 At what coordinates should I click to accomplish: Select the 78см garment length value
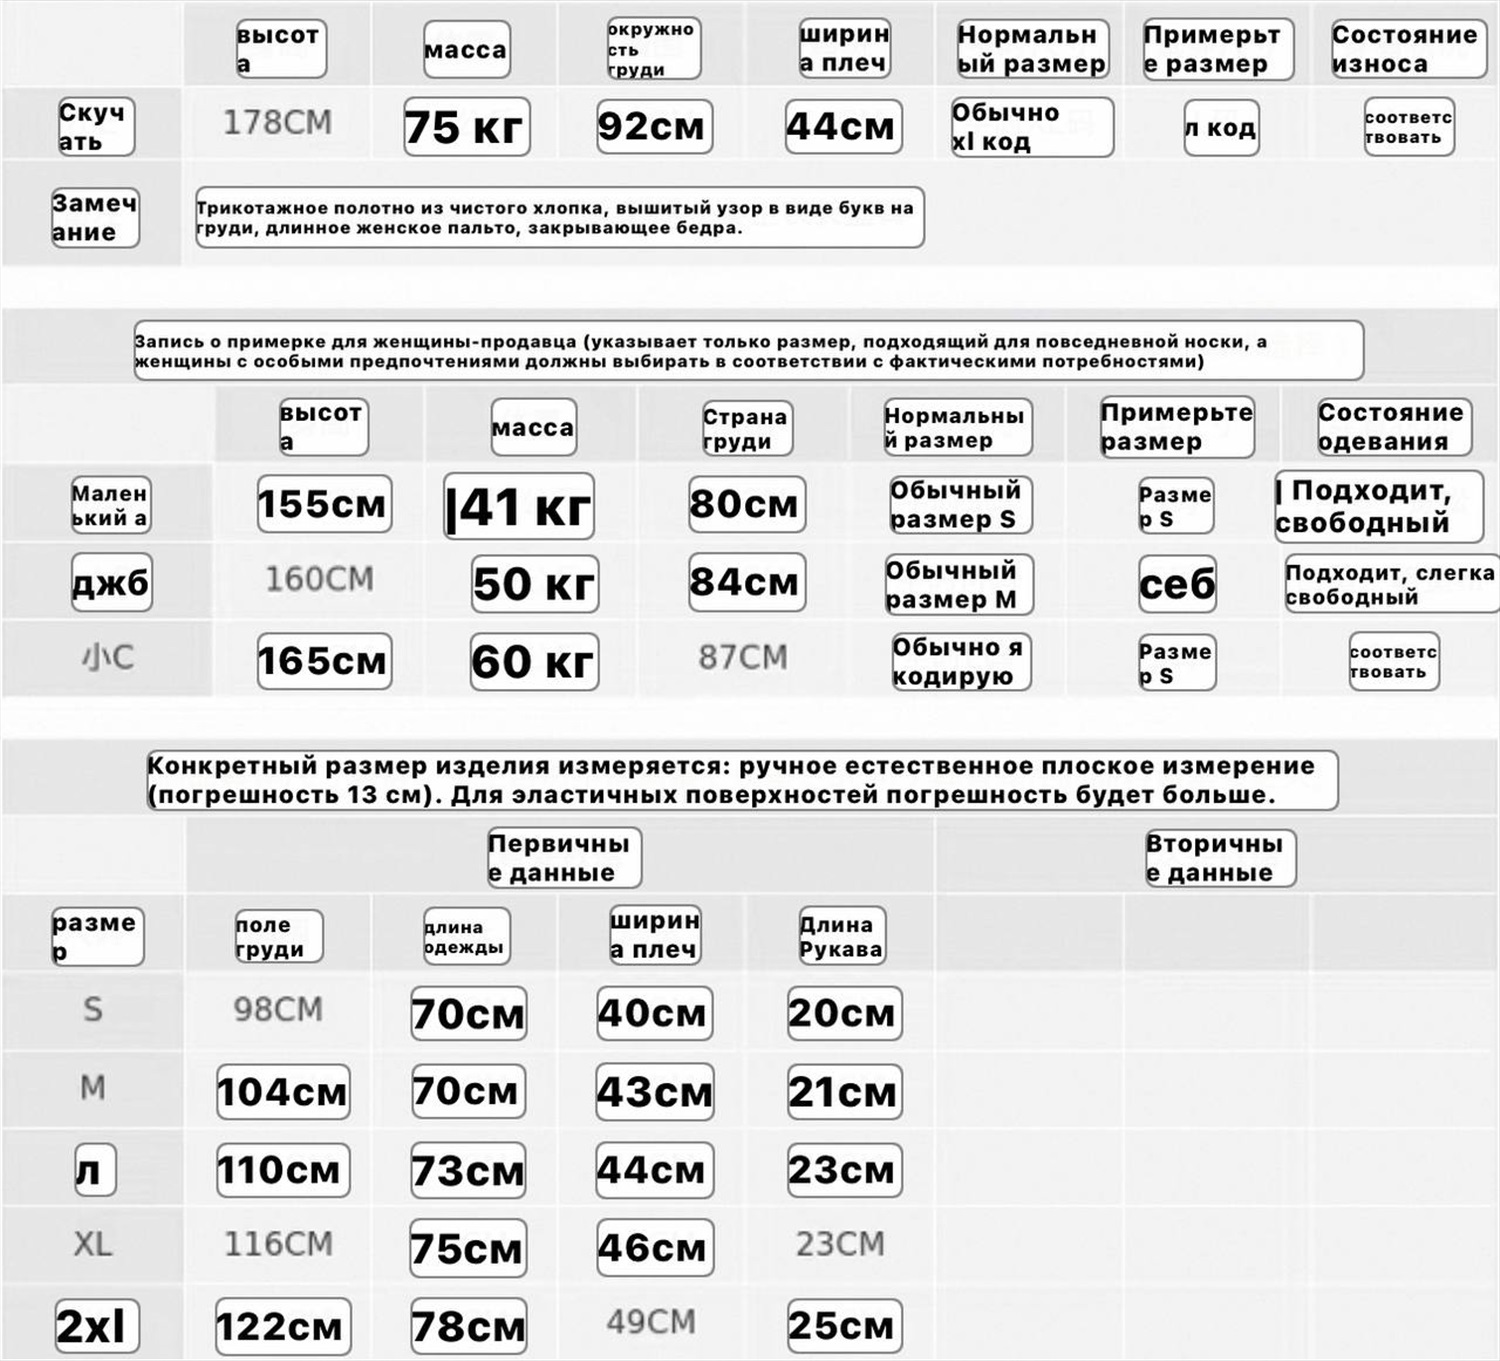(x=468, y=1327)
